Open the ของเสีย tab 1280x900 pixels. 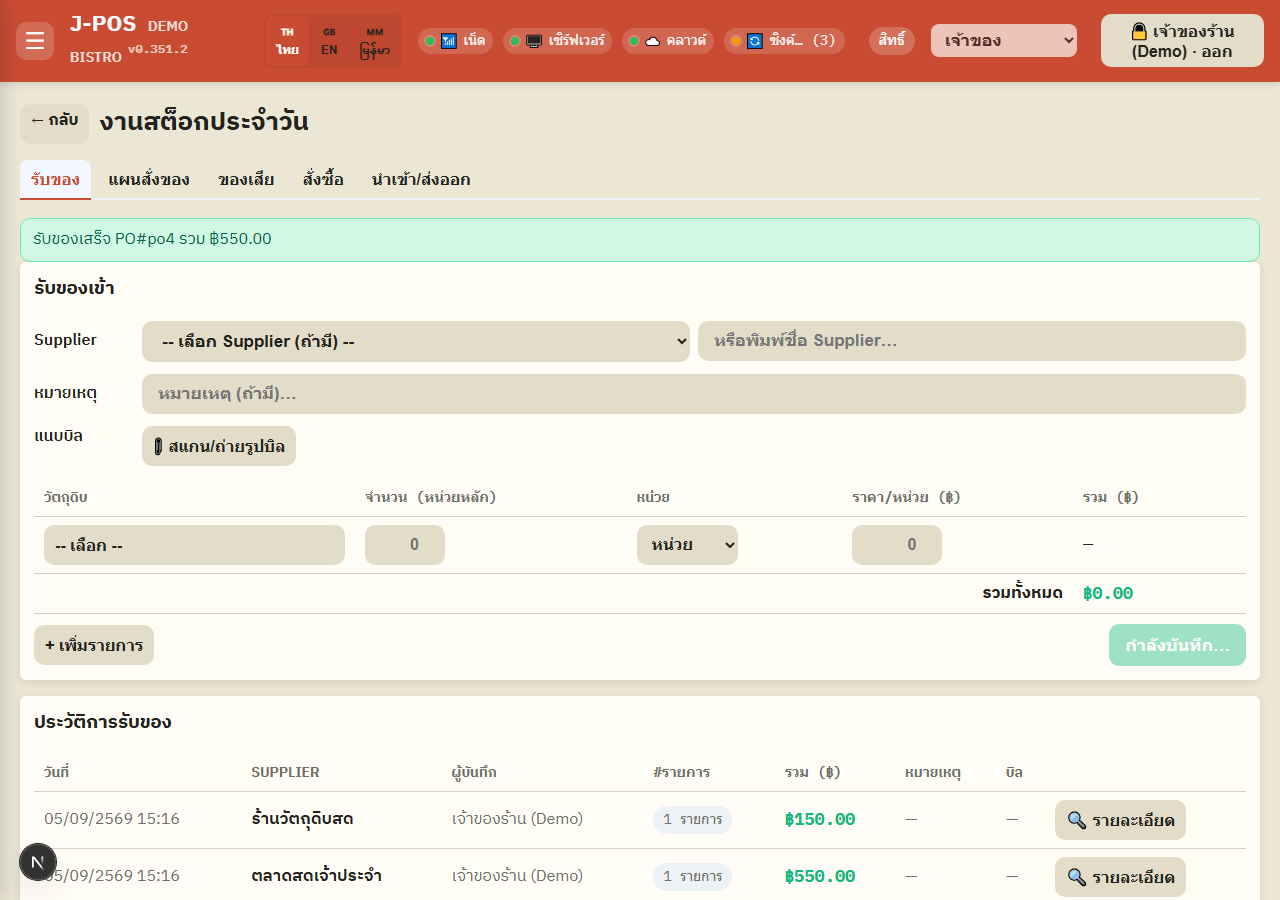[246, 180]
